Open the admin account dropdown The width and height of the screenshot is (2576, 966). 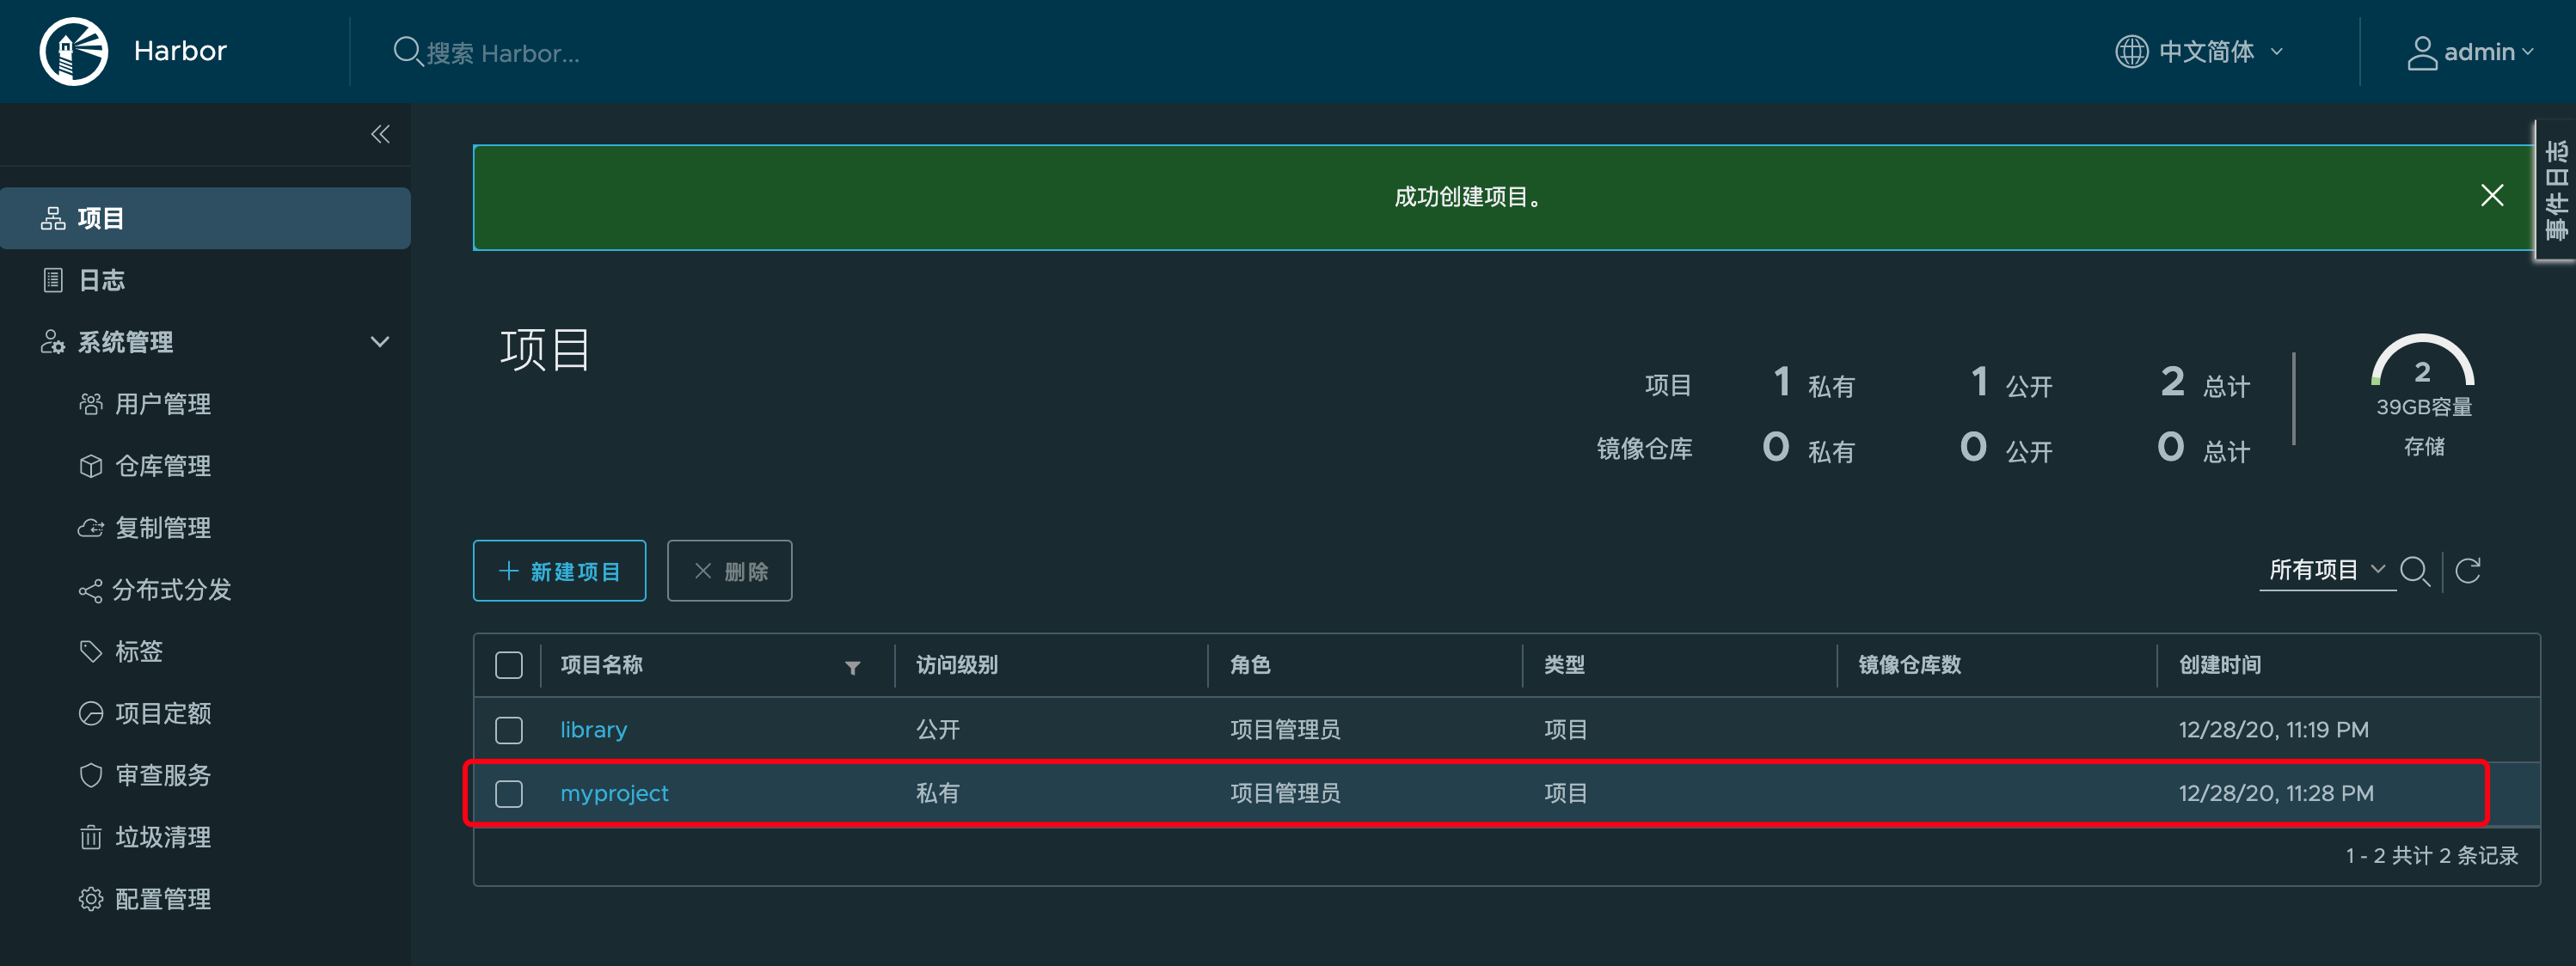(2469, 52)
